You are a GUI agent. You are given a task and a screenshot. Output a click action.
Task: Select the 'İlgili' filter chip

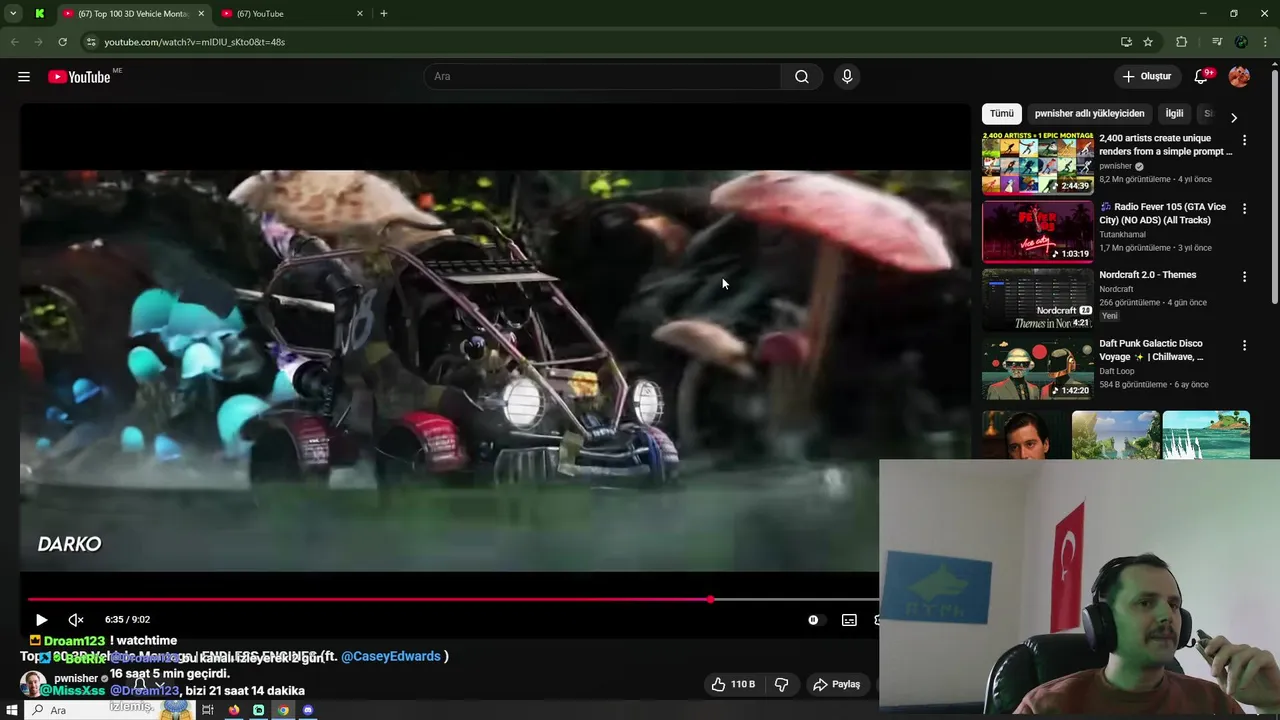tap(1174, 114)
